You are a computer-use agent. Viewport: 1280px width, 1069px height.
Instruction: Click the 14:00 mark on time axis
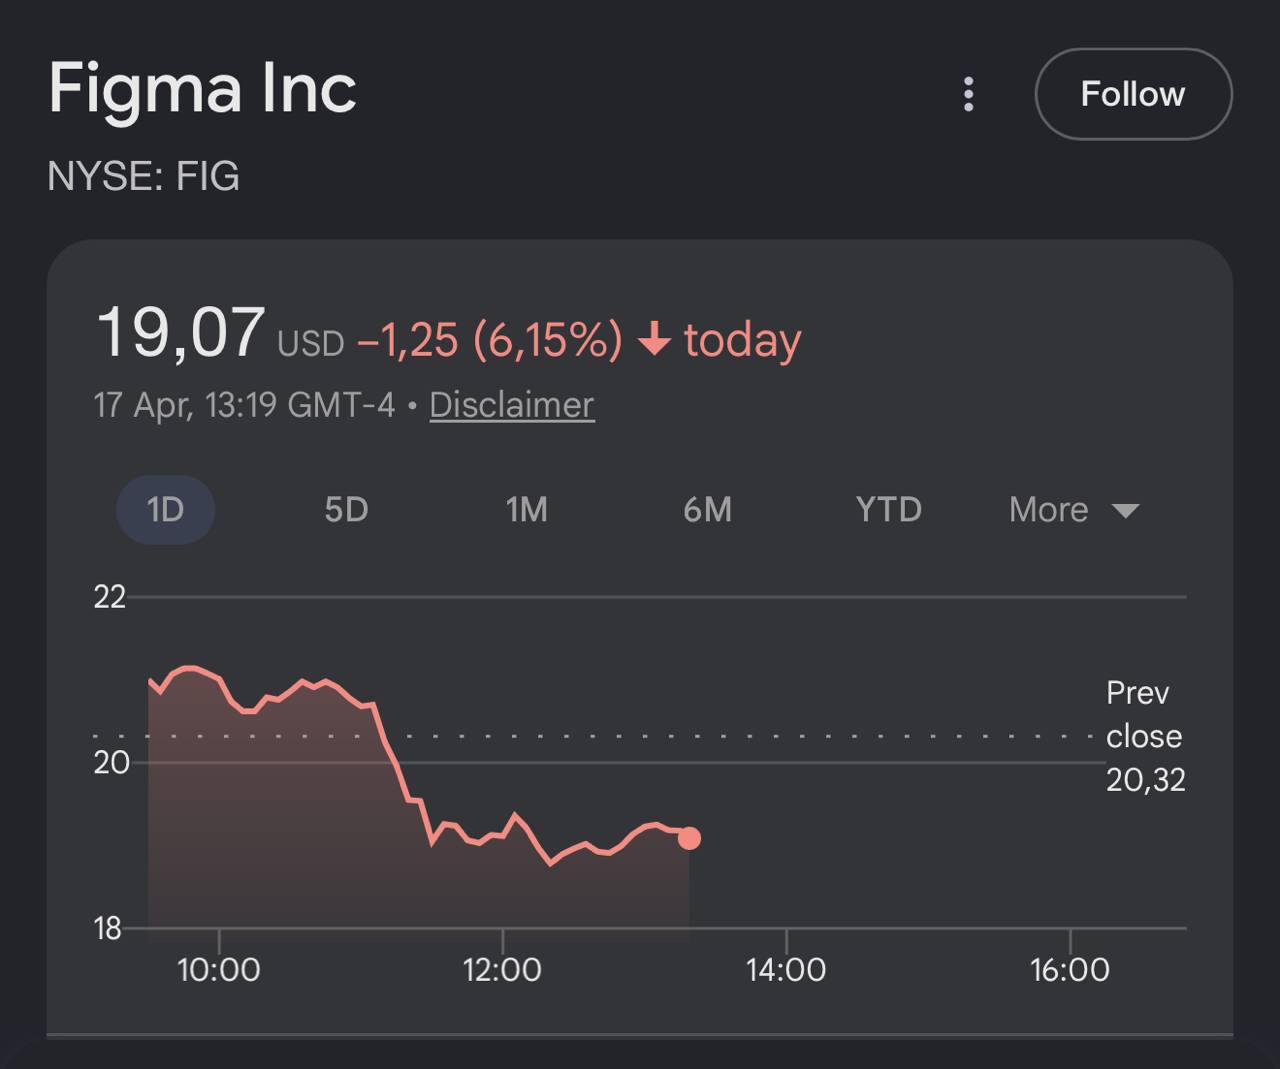click(786, 969)
